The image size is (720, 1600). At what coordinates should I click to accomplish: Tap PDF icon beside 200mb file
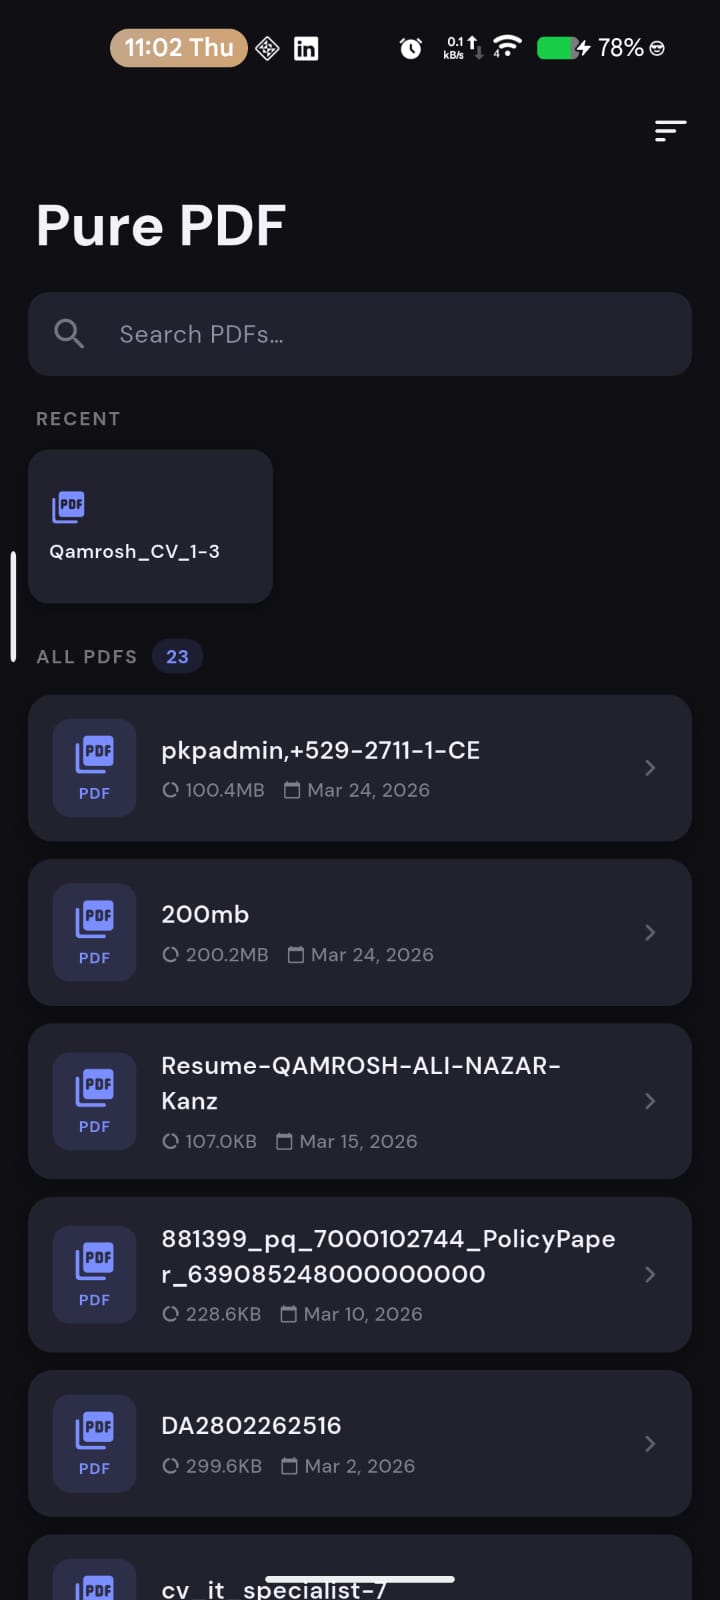(94, 932)
